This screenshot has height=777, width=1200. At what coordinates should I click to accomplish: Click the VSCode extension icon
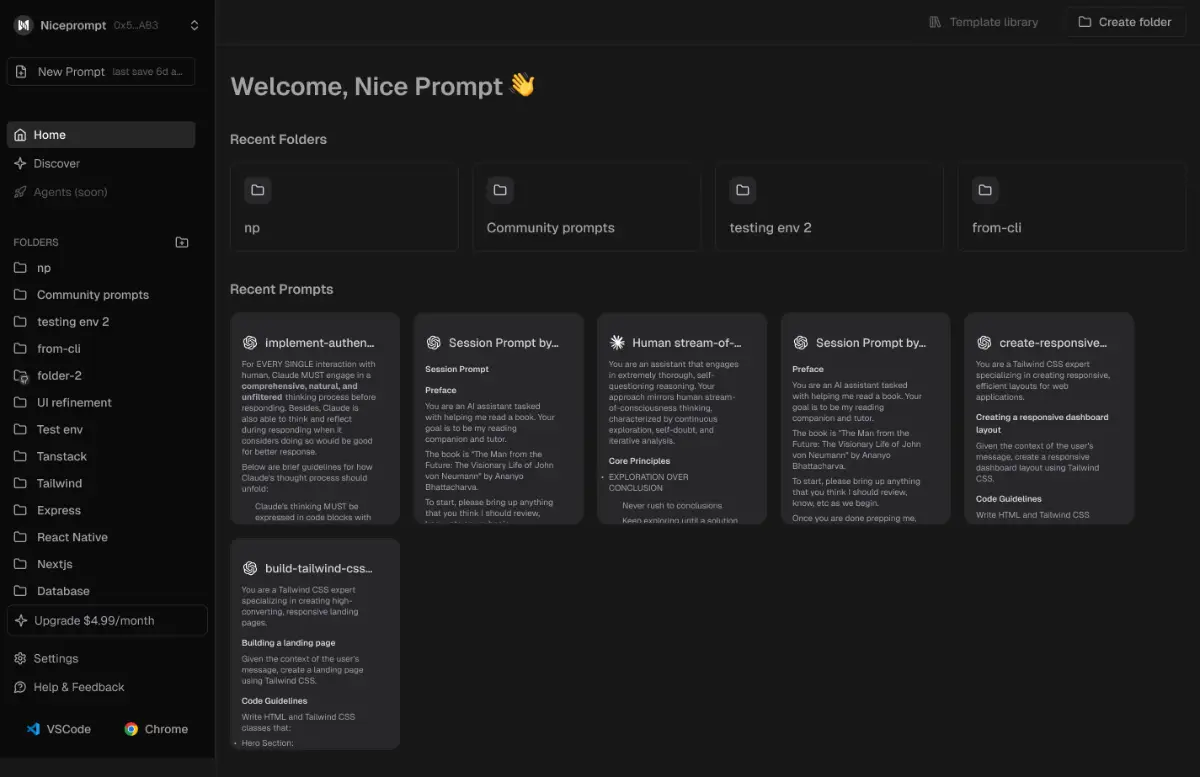33,729
